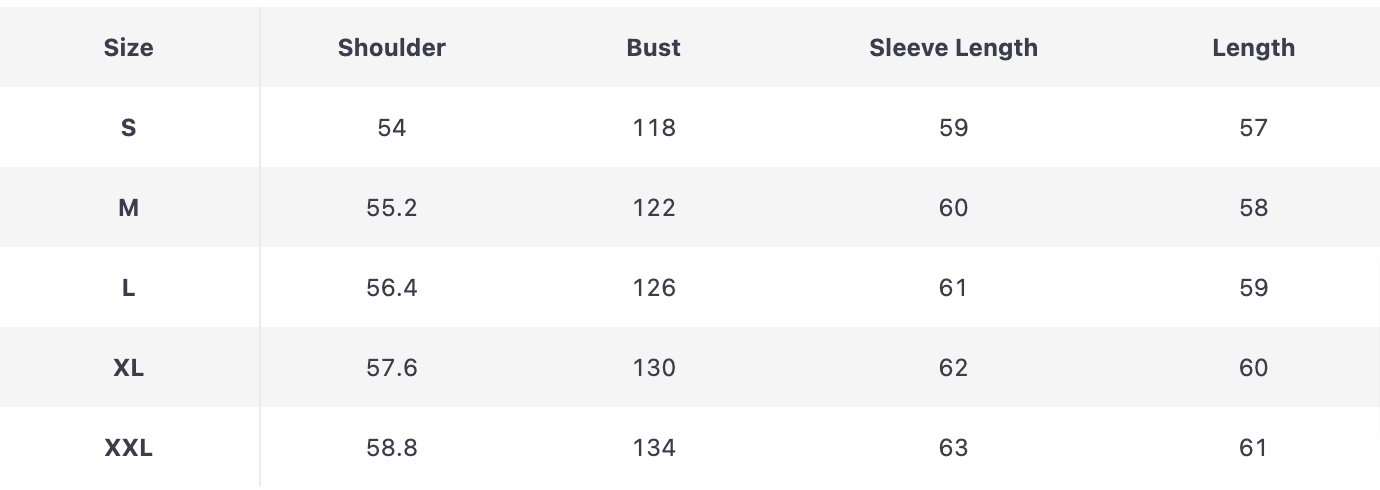The height and width of the screenshot is (490, 1380).
Task: Select the XL size row label
Action: 128,368
